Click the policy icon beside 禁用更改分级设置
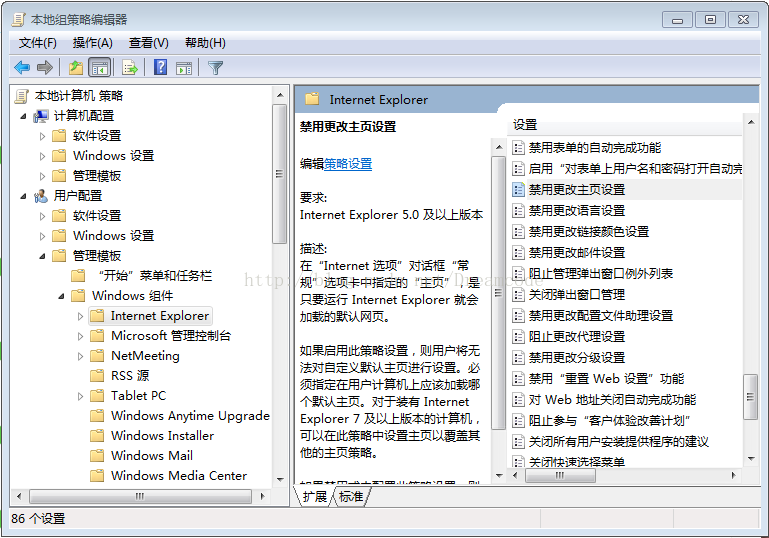The height and width of the screenshot is (538, 769). click(x=518, y=358)
